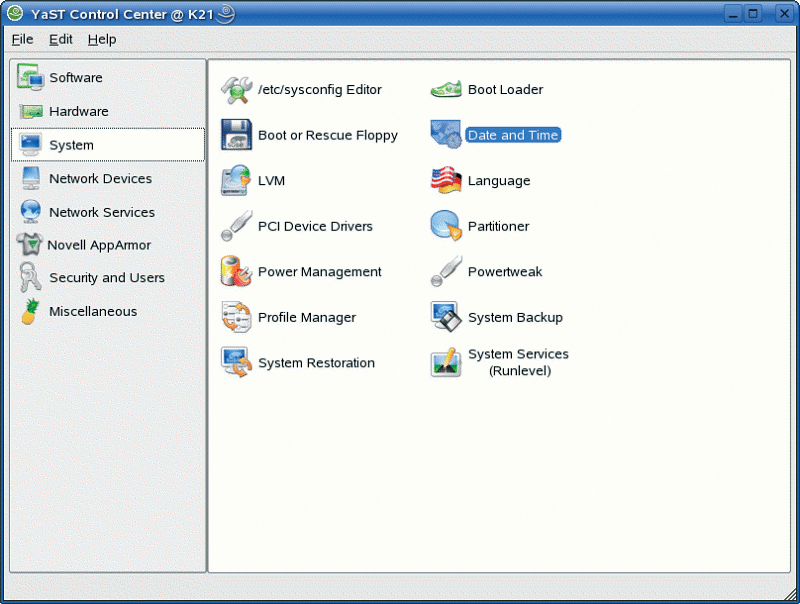Choose the Network Devices icon
800x604 pixels.
(x=31, y=179)
